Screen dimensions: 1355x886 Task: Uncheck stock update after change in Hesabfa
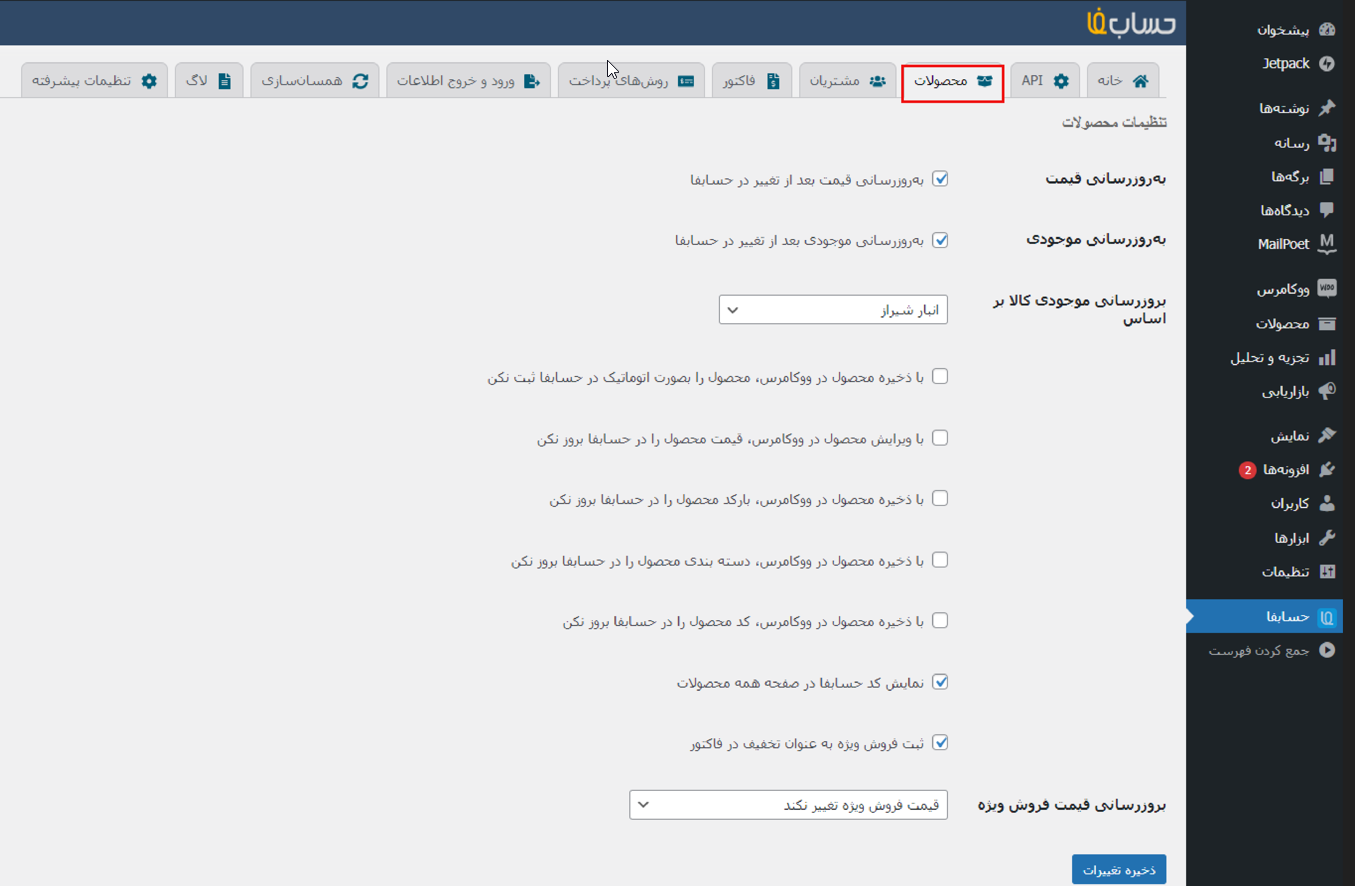click(x=940, y=240)
